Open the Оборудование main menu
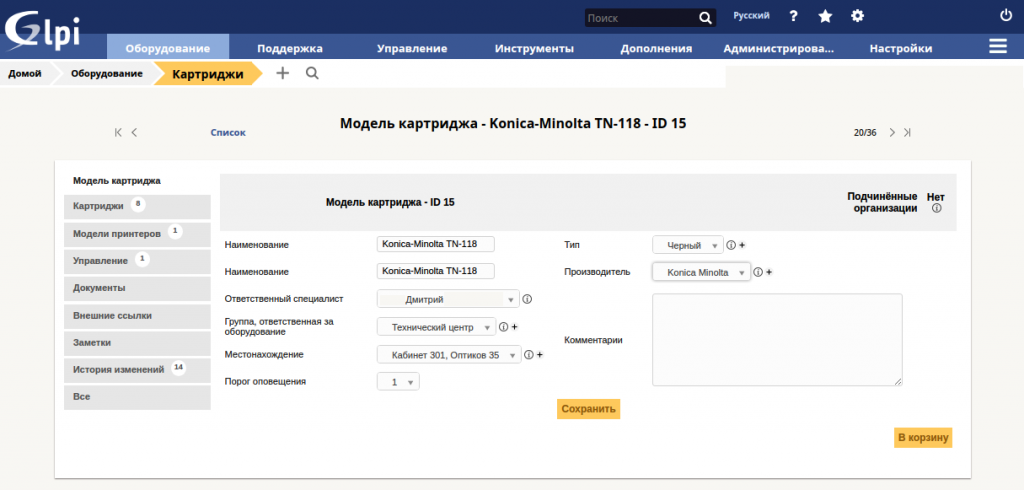This screenshot has height=490, width=1024. (168, 48)
